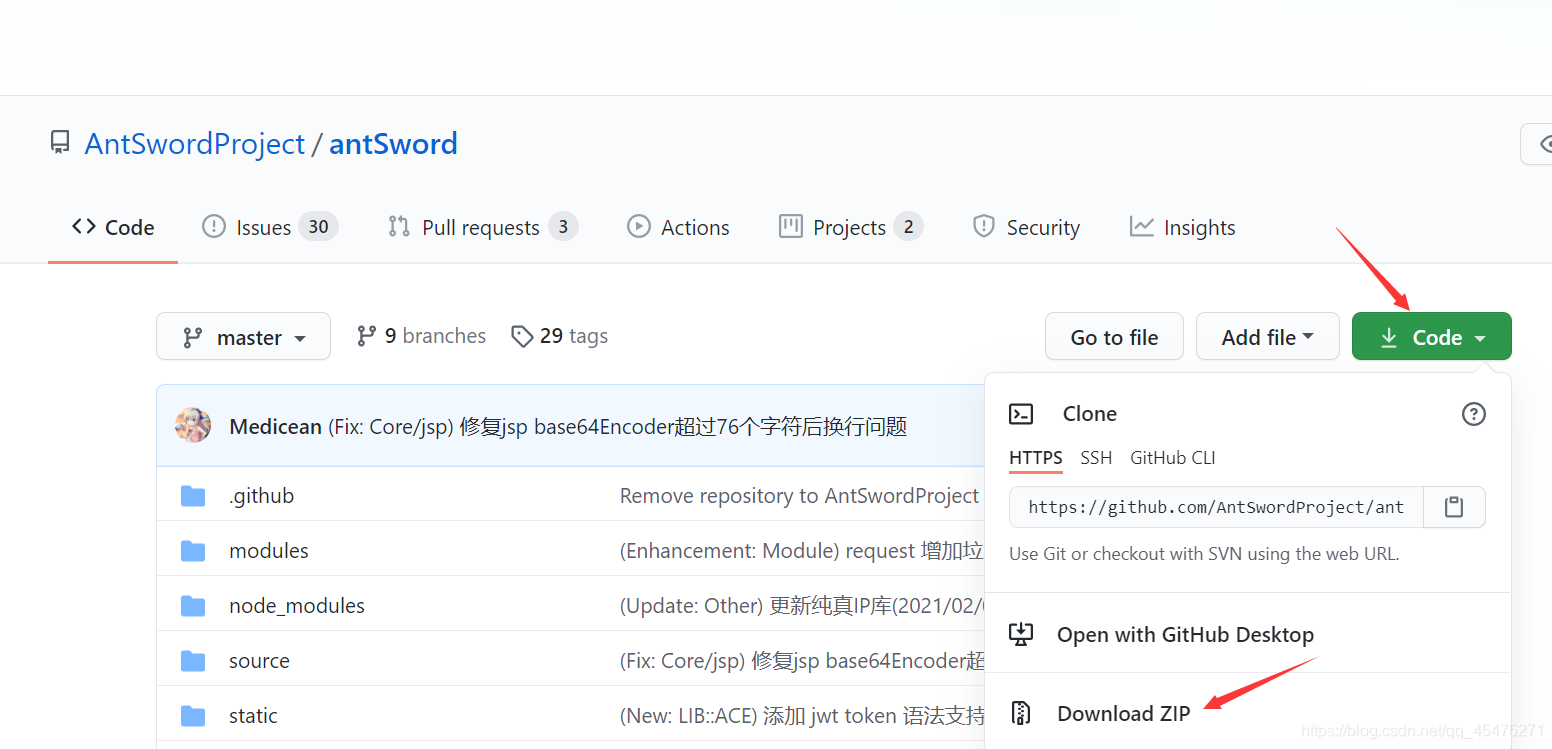Toggle the green Code dropdown button
Image resolution: width=1552 pixels, height=749 pixels.
1431,336
